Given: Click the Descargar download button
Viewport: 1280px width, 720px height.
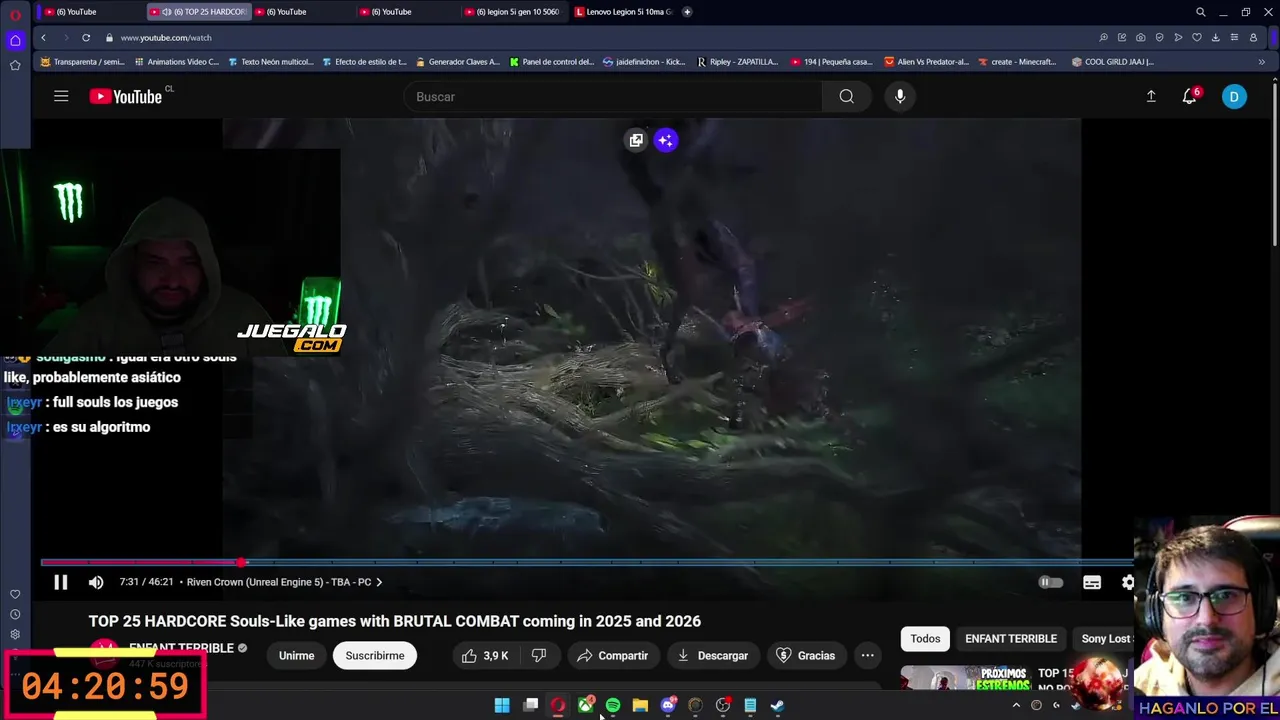Looking at the screenshot, I should [712, 656].
